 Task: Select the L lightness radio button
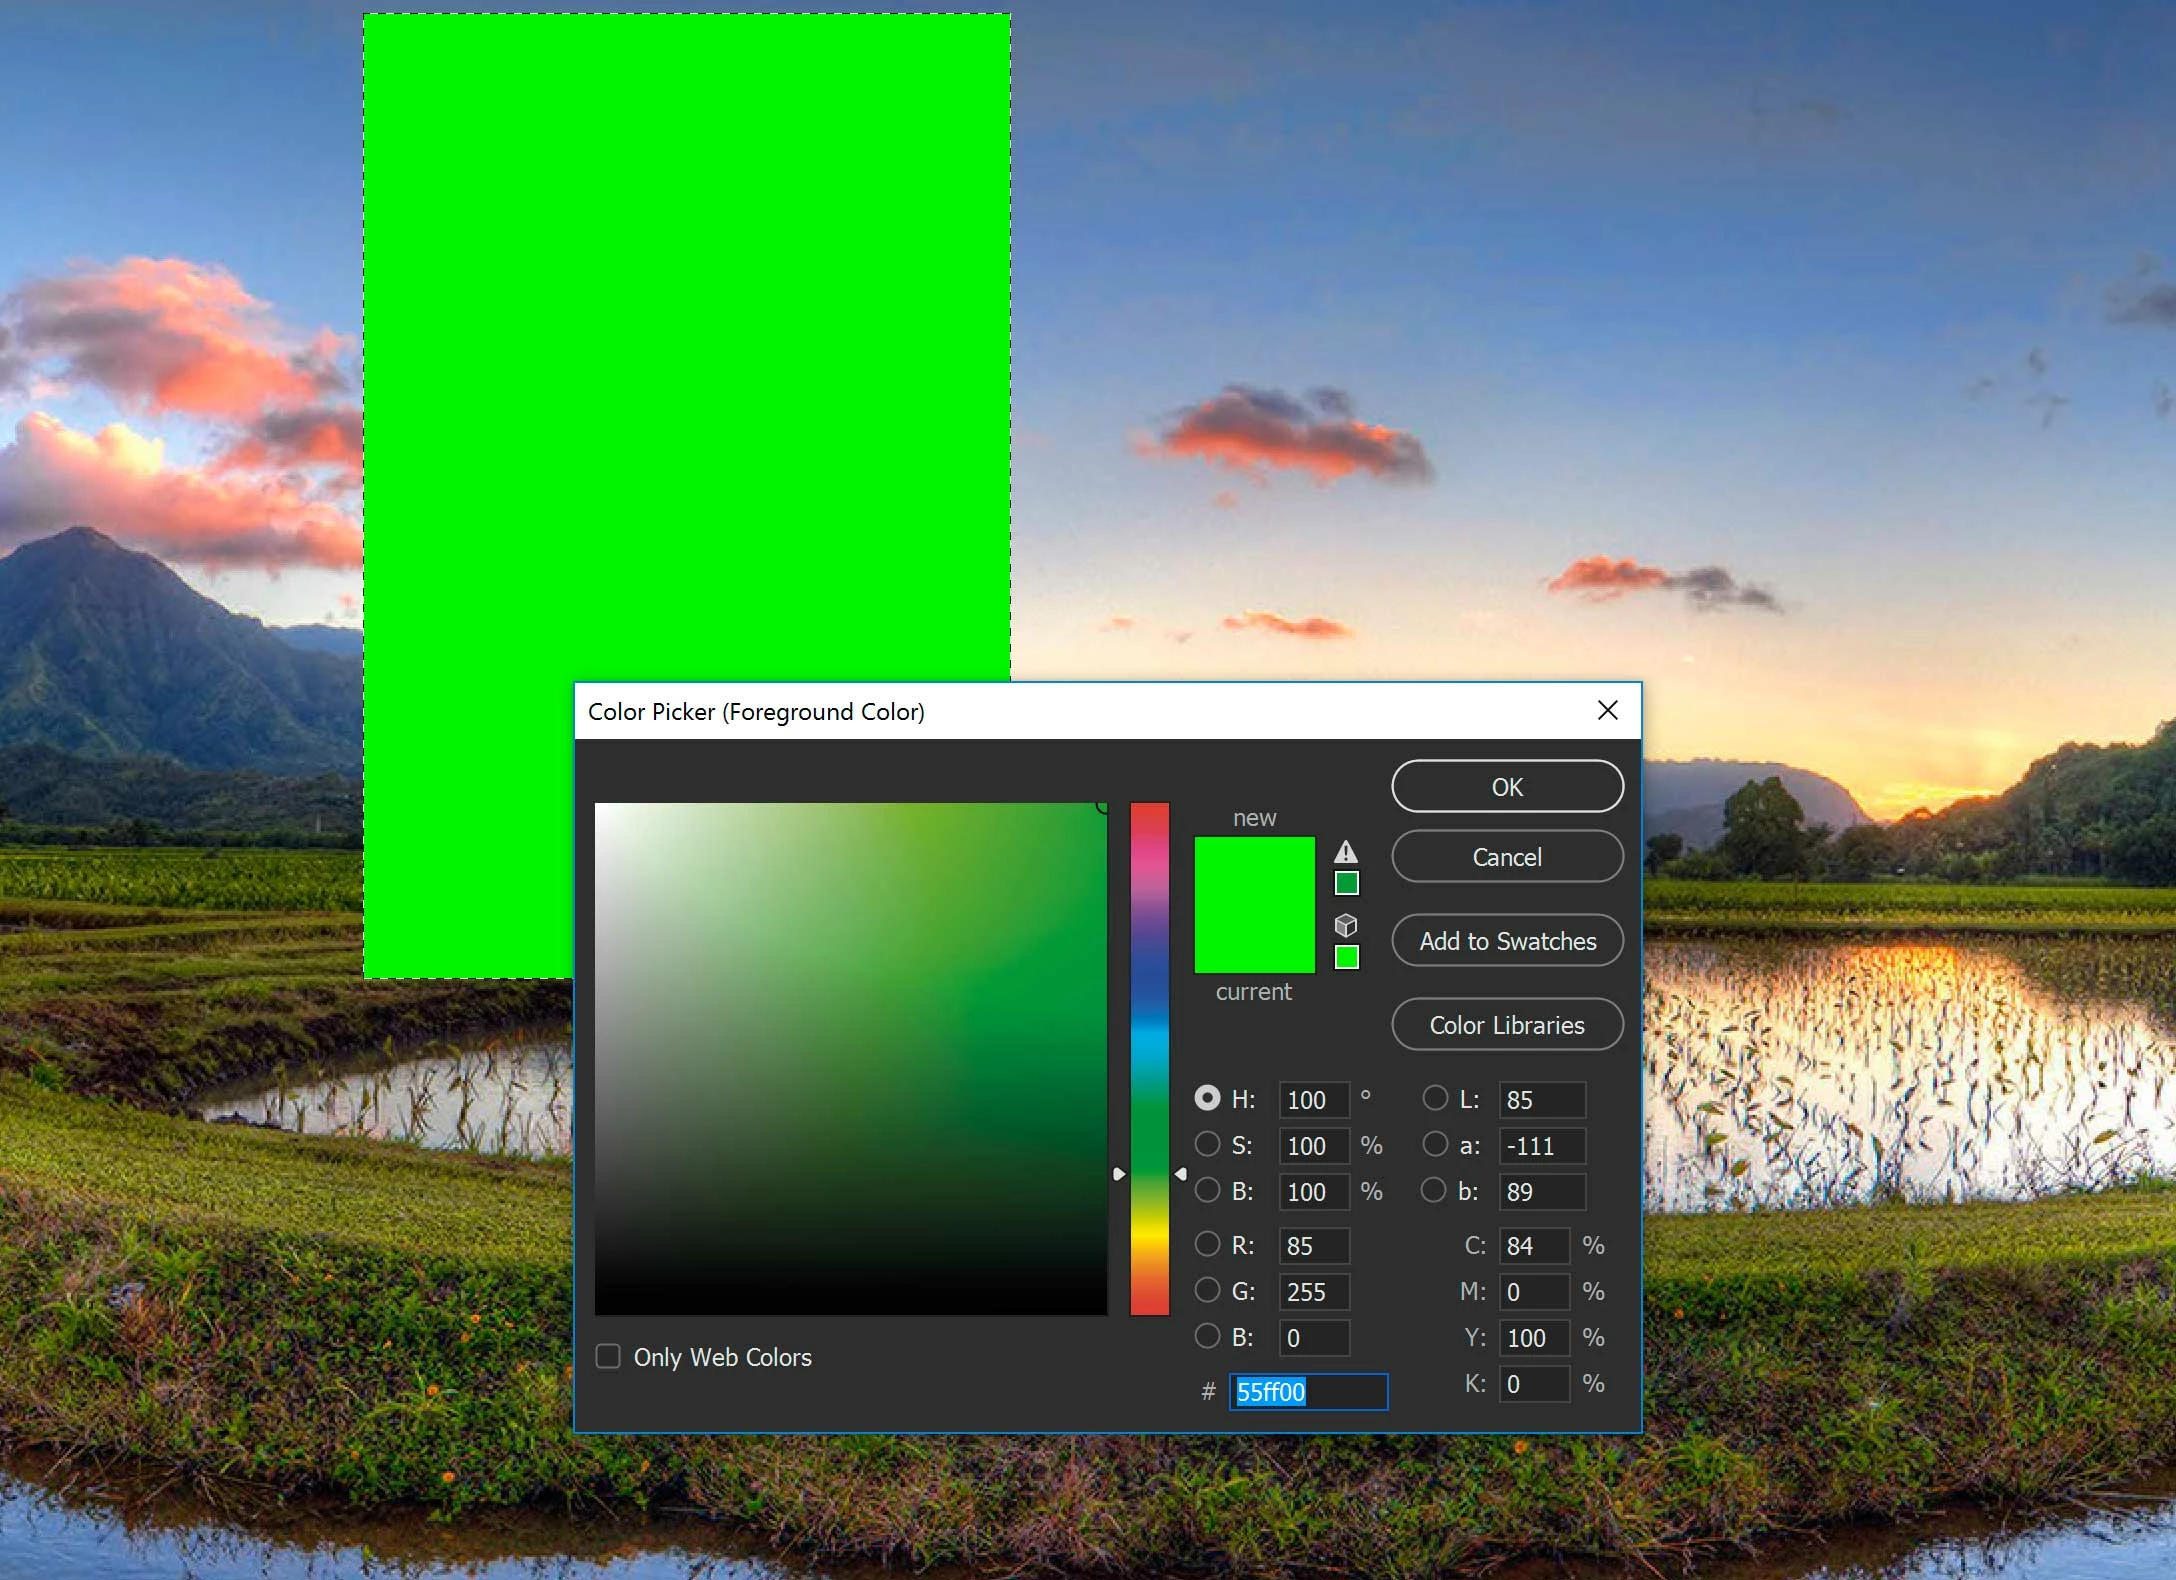click(x=1435, y=1098)
